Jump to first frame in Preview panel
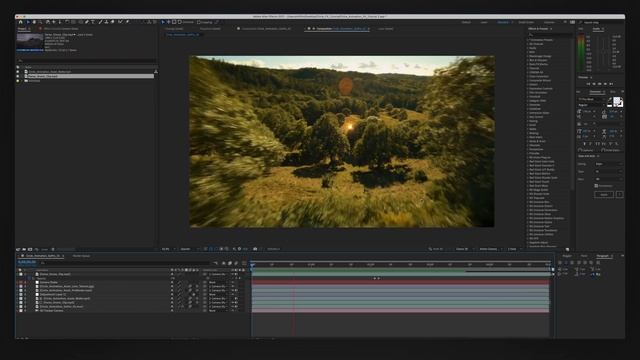Screen dimensions: 640x360 589,84
